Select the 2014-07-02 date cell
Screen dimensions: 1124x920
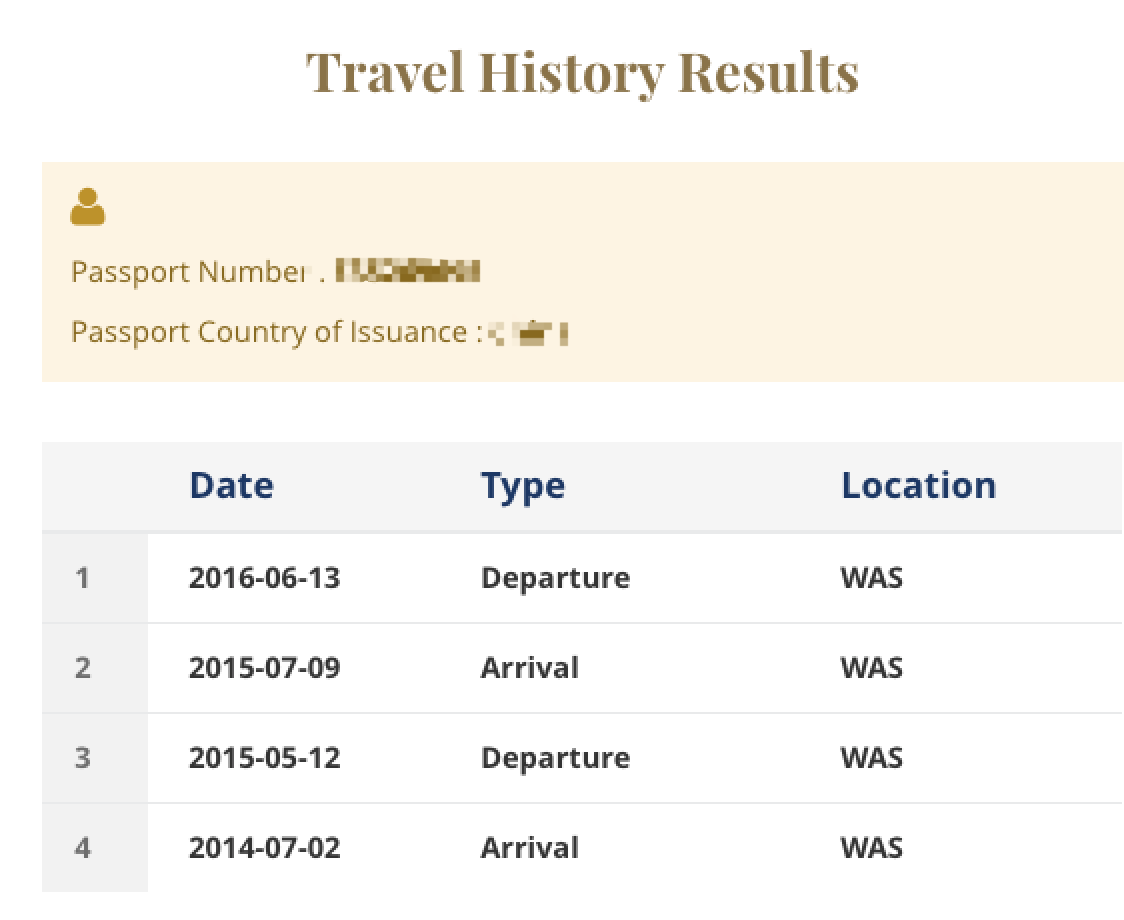click(264, 848)
